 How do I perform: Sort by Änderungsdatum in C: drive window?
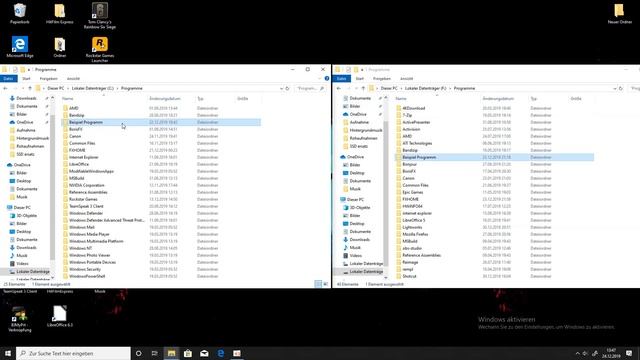[165, 99]
